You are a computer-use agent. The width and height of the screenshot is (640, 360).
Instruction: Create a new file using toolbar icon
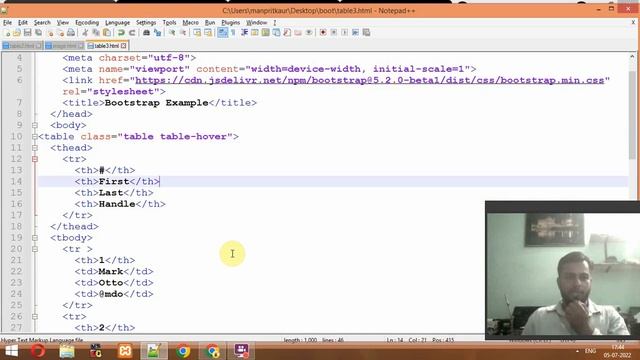(7, 33)
